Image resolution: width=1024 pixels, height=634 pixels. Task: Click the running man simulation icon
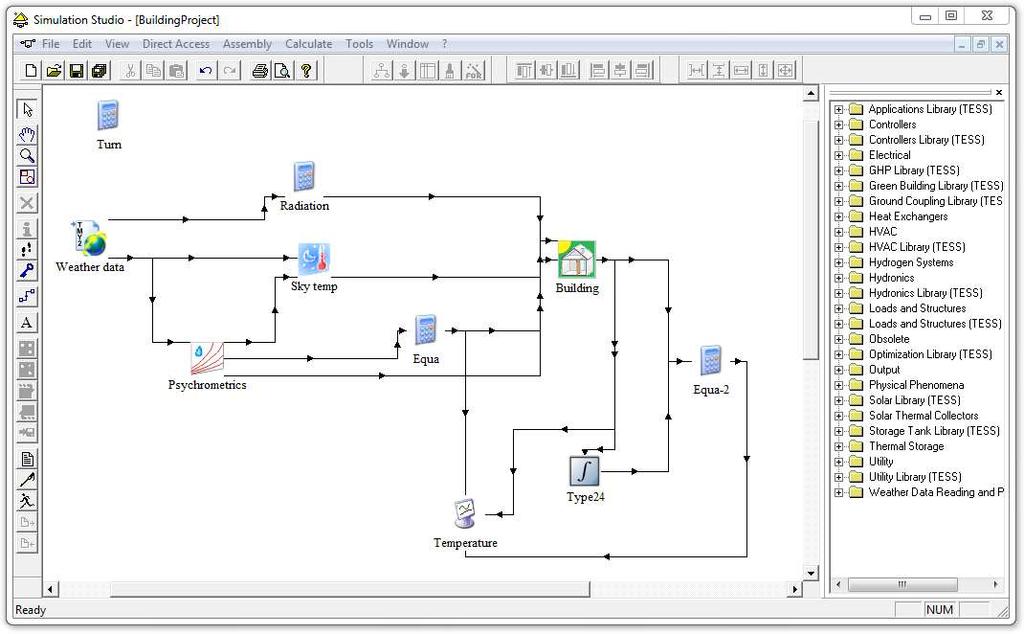pos(27,501)
